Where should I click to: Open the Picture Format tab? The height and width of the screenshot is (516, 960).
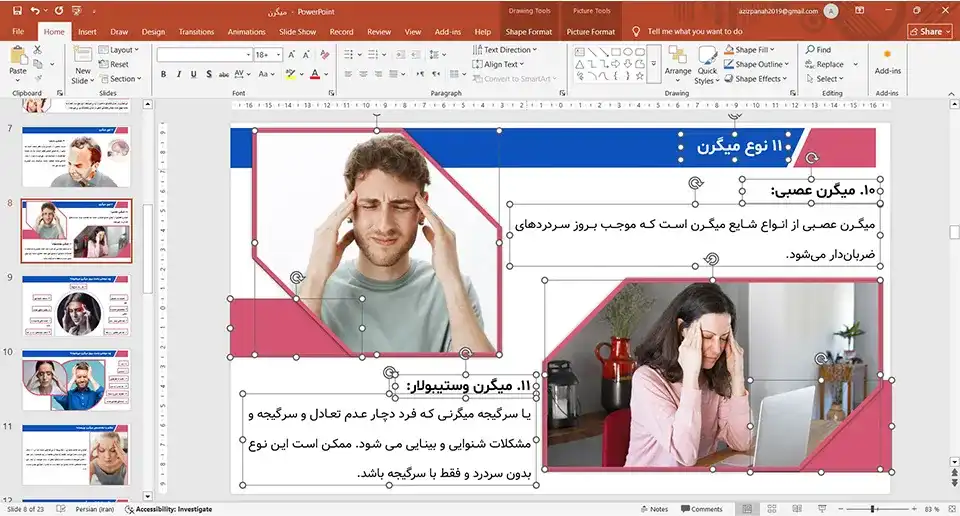[x=590, y=31]
